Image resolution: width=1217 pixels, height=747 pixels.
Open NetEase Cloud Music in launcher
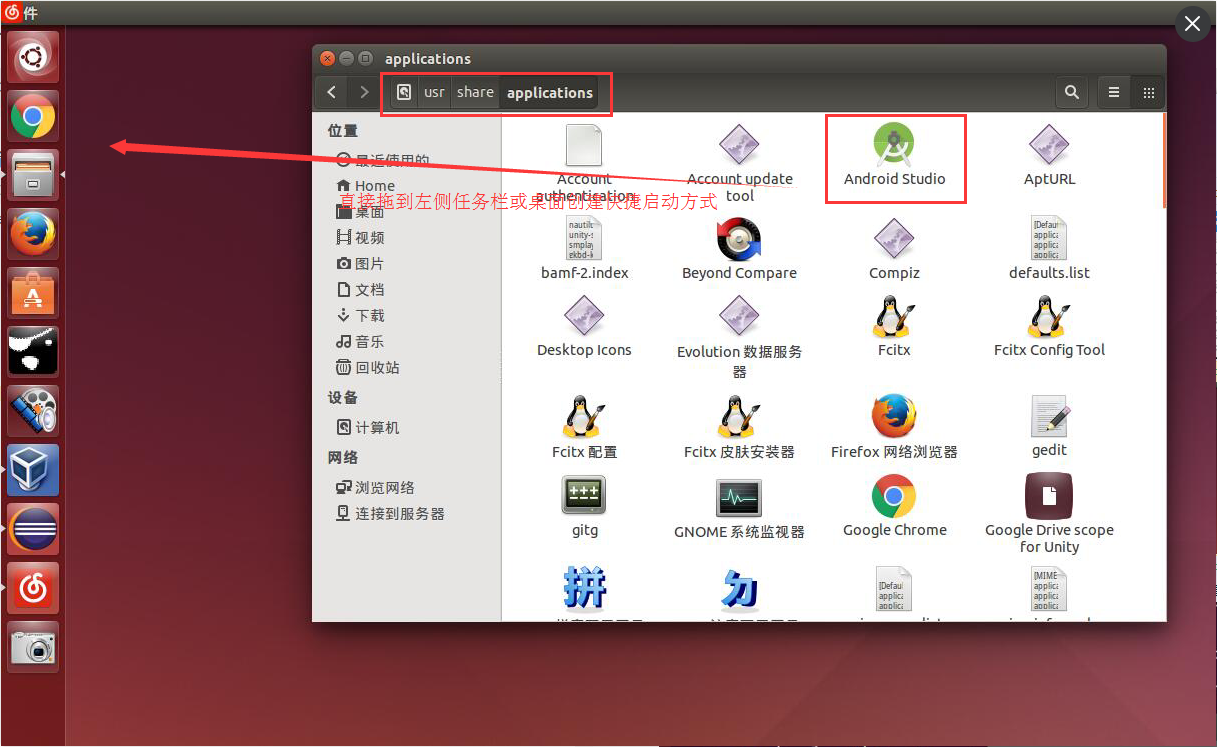pyautogui.click(x=33, y=588)
